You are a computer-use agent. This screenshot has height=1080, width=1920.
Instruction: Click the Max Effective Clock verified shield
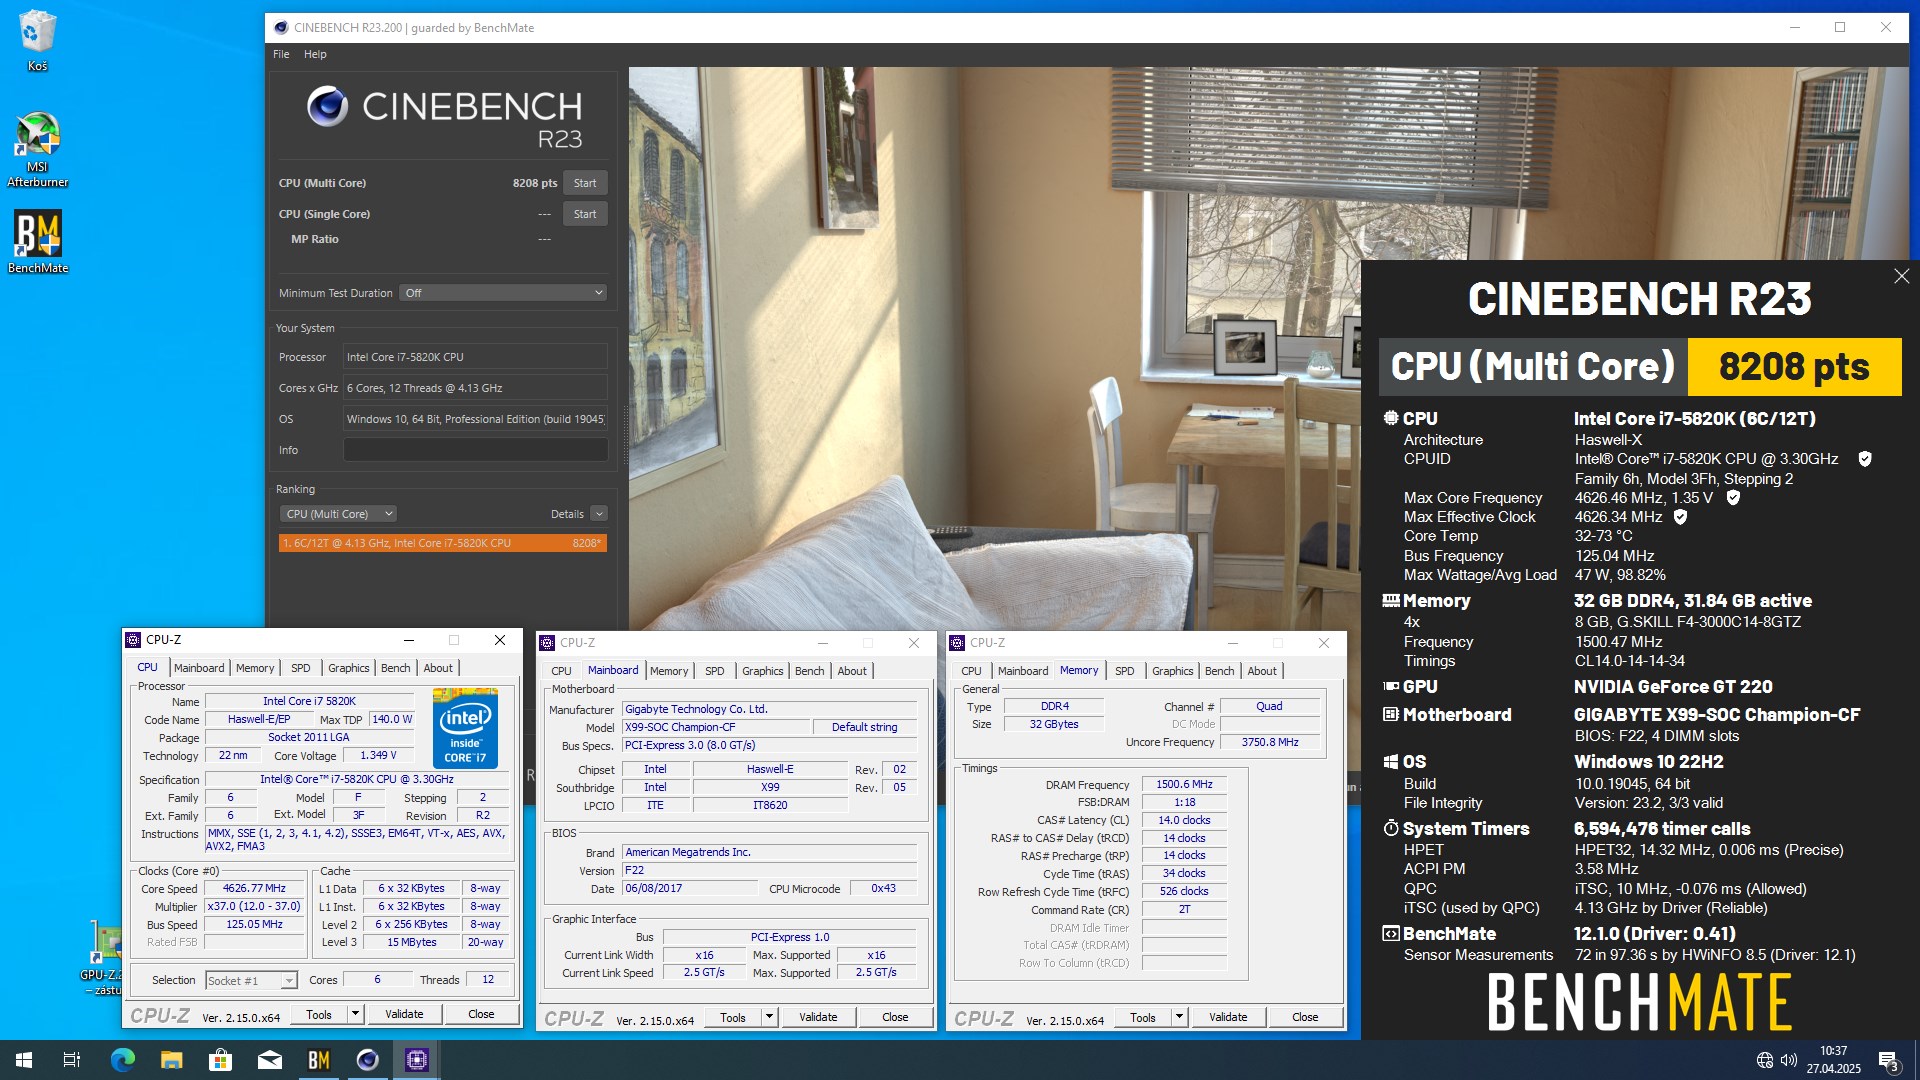[1680, 517]
